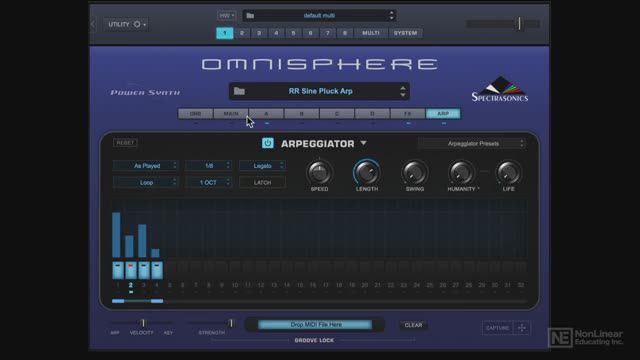640x360 pixels.
Task: Click the Swing knob
Action: (414, 172)
